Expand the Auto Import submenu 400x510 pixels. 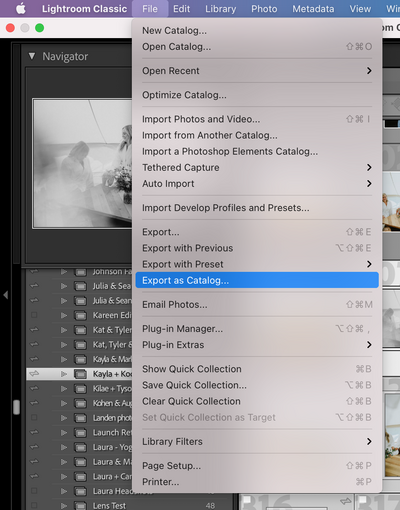[x=257, y=184]
